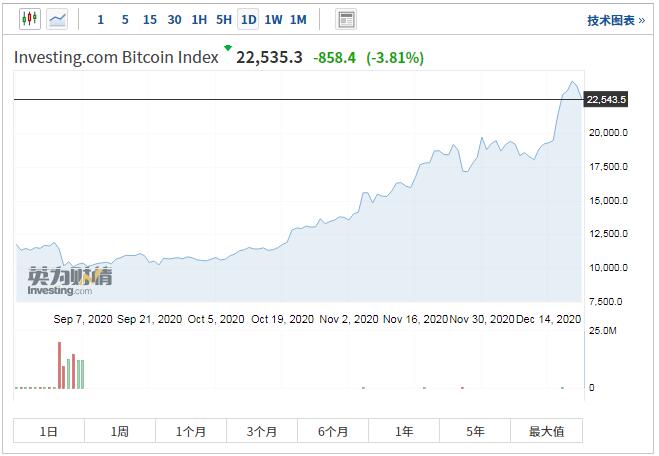This screenshot has height=456, width=659.
Task: Select the 1D interval button
Action: tap(248, 20)
